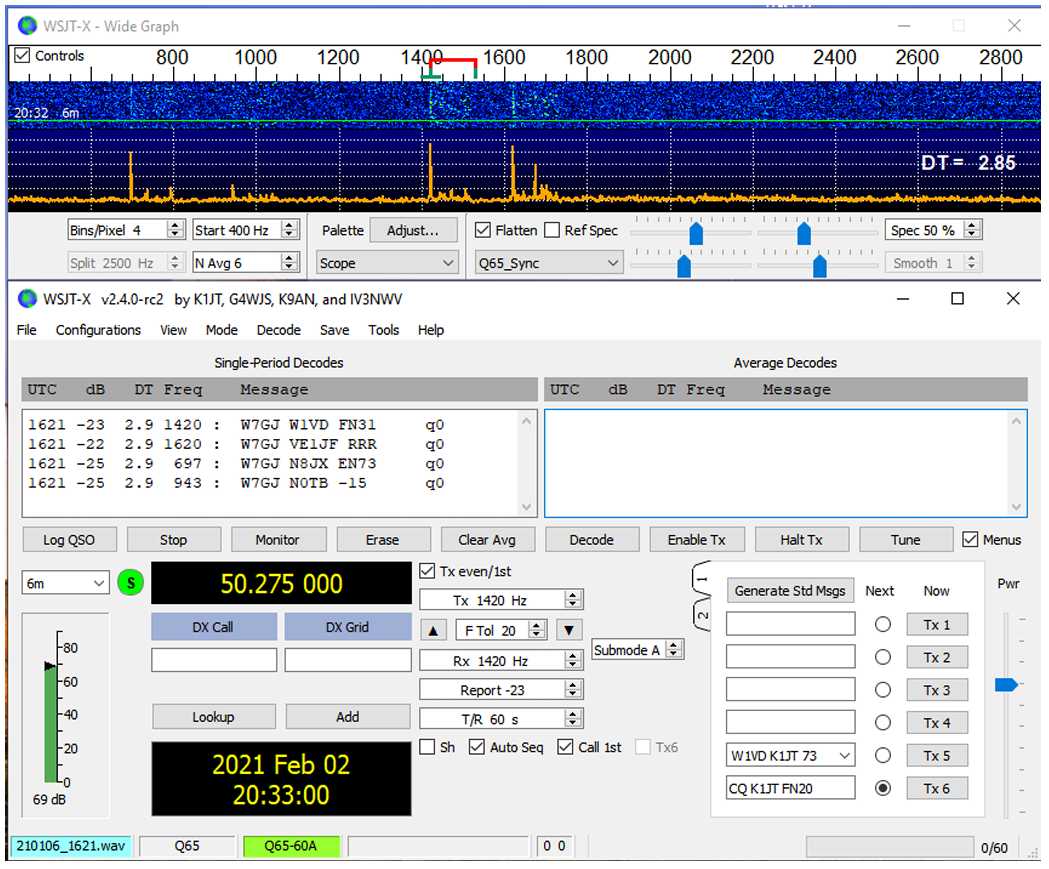This screenshot has width=1049, height=869.
Task: Select the Next radio button for Tx 2
Action: [883, 658]
